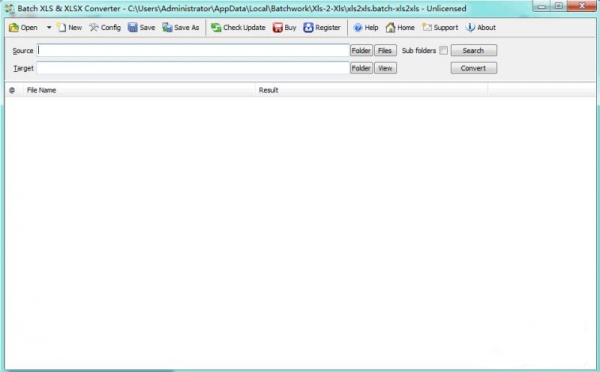
Task: Click the Support toolbar item
Action: point(440,28)
